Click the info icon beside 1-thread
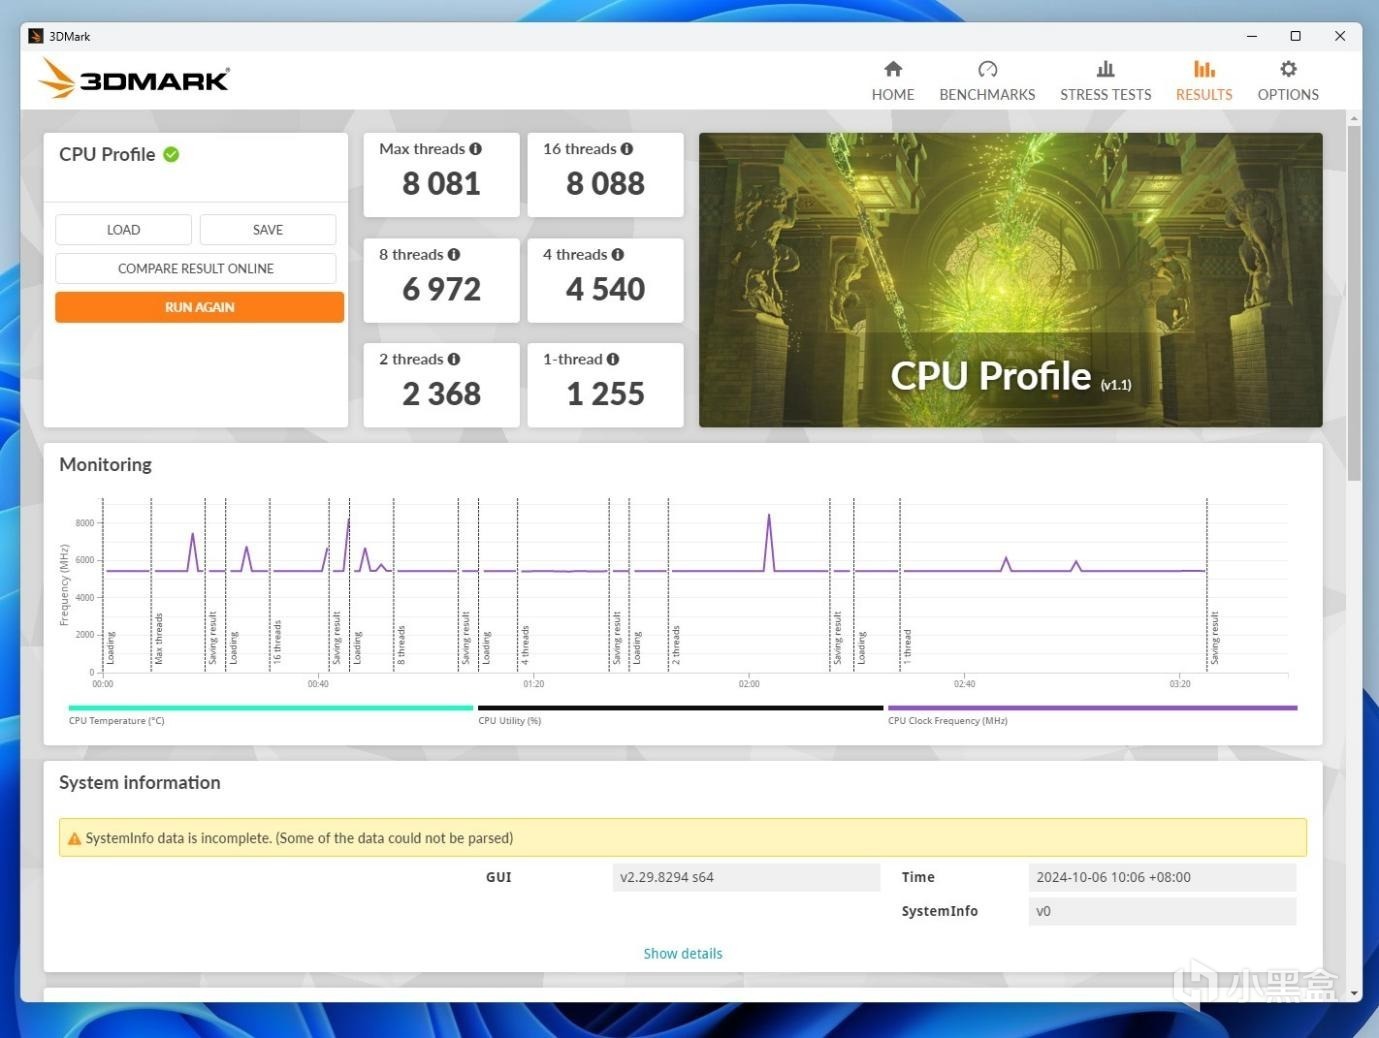 pyautogui.click(x=612, y=359)
